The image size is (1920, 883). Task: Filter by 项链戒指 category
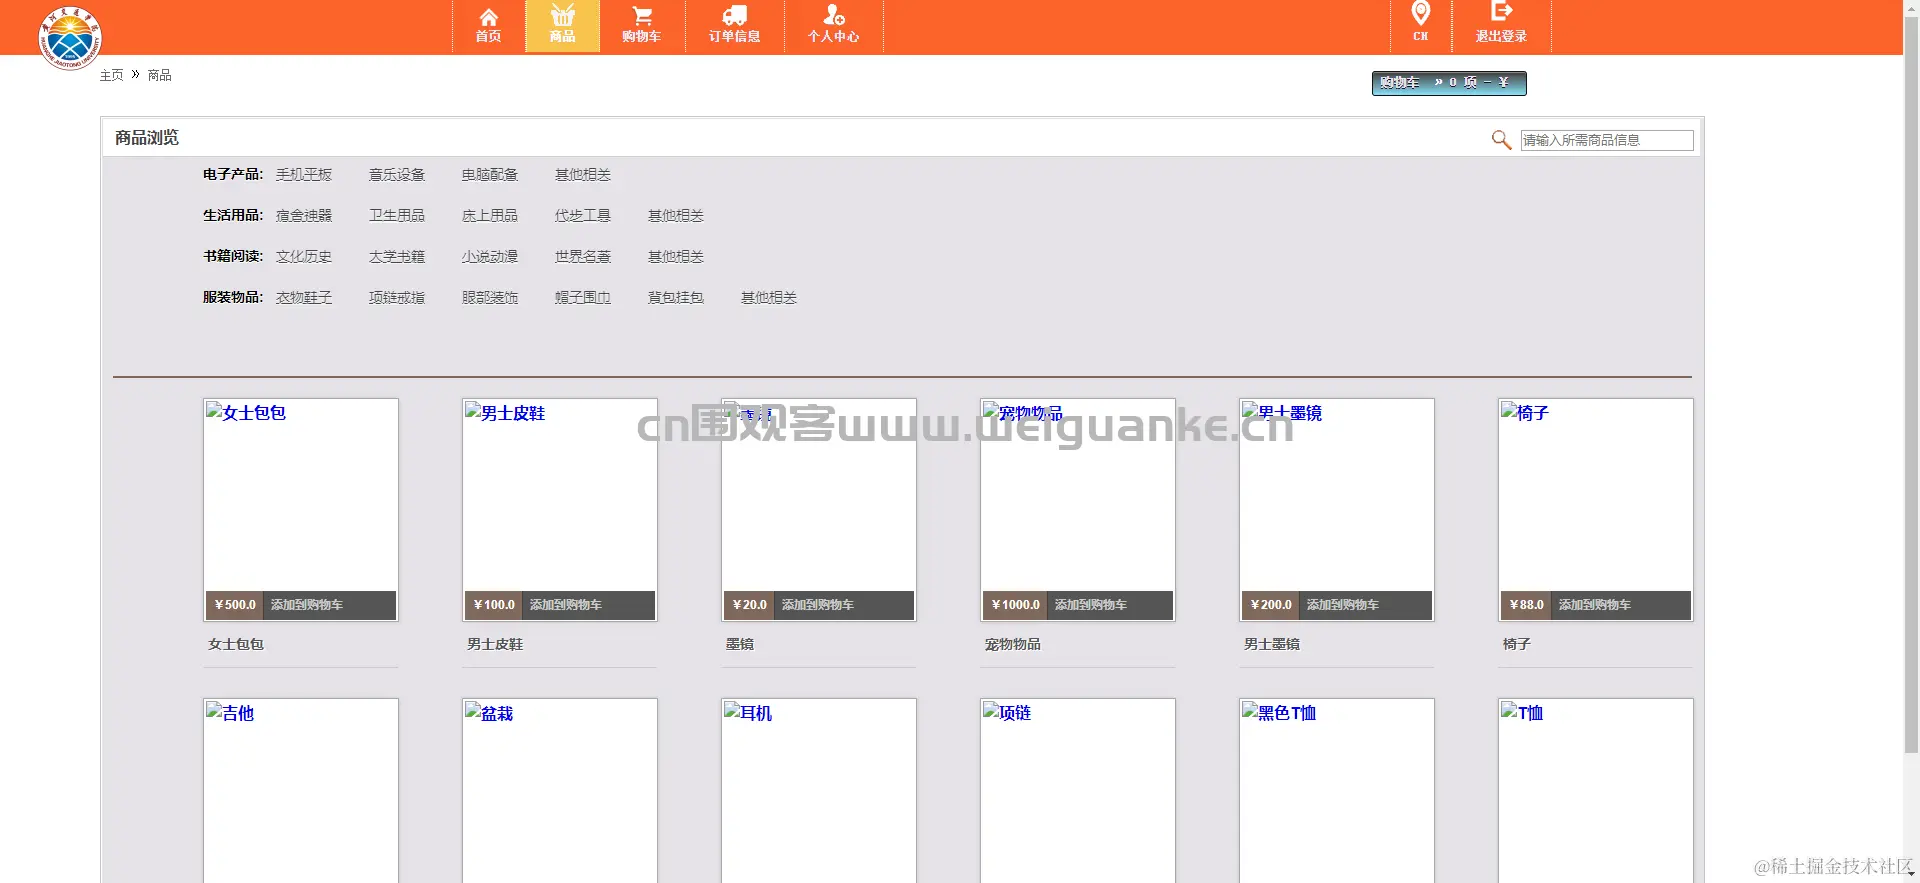[397, 298]
